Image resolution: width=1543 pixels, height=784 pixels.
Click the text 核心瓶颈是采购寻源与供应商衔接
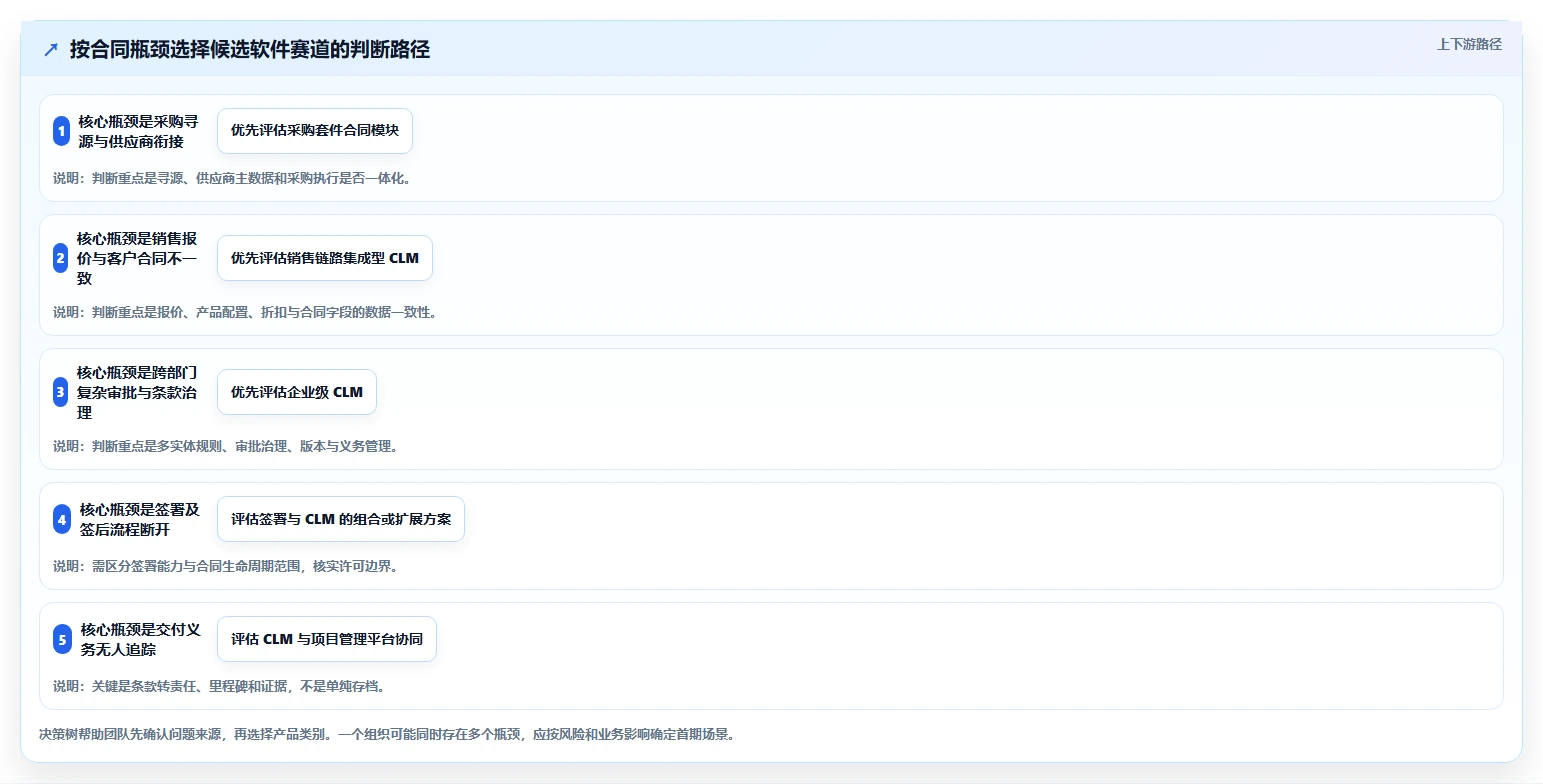(x=138, y=131)
